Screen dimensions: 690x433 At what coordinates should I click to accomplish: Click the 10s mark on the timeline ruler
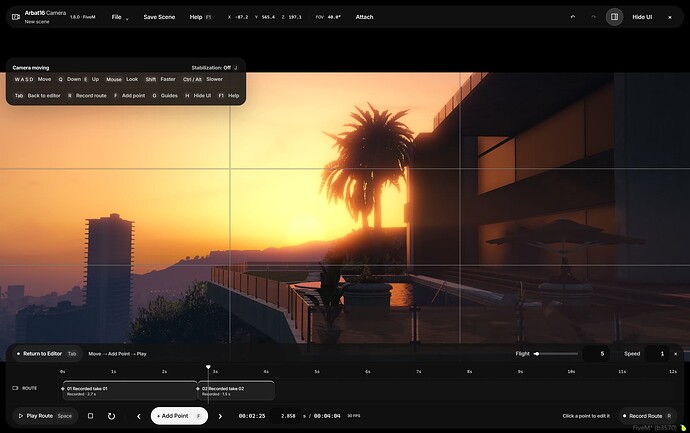pos(571,372)
